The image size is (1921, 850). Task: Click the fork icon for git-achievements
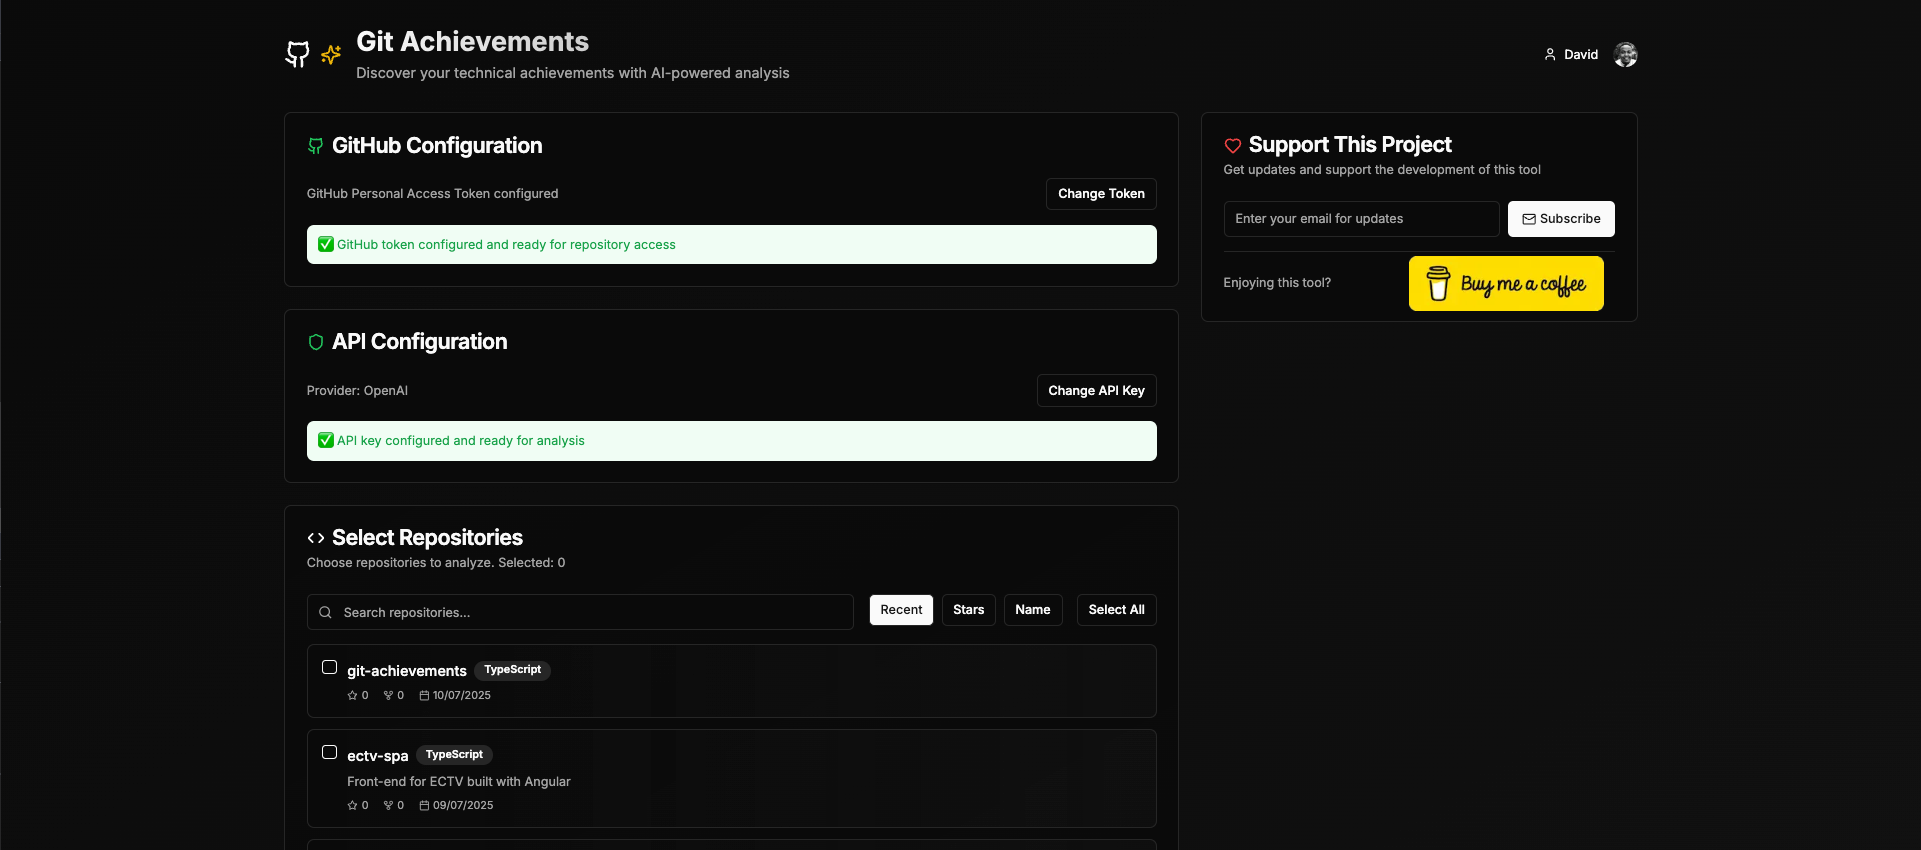(388, 695)
